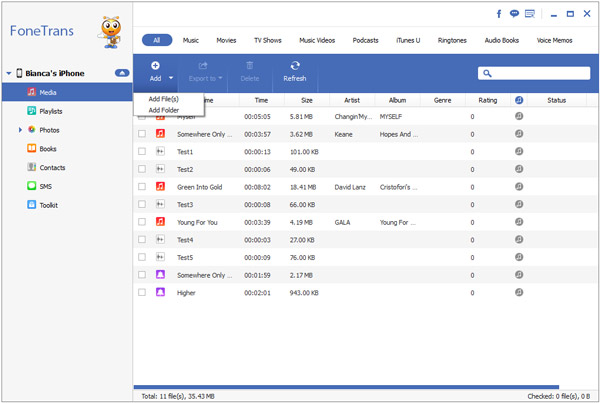Check the Test3 row checkbox
Viewport: 600px width, 403px height.
tap(142, 204)
